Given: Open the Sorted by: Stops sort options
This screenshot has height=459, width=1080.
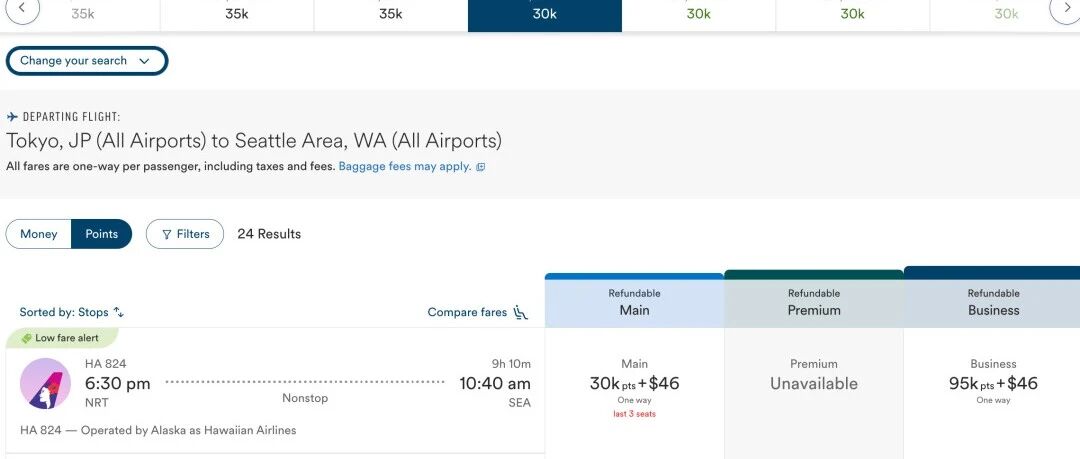Looking at the screenshot, I should pyautogui.click(x=72, y=312).
